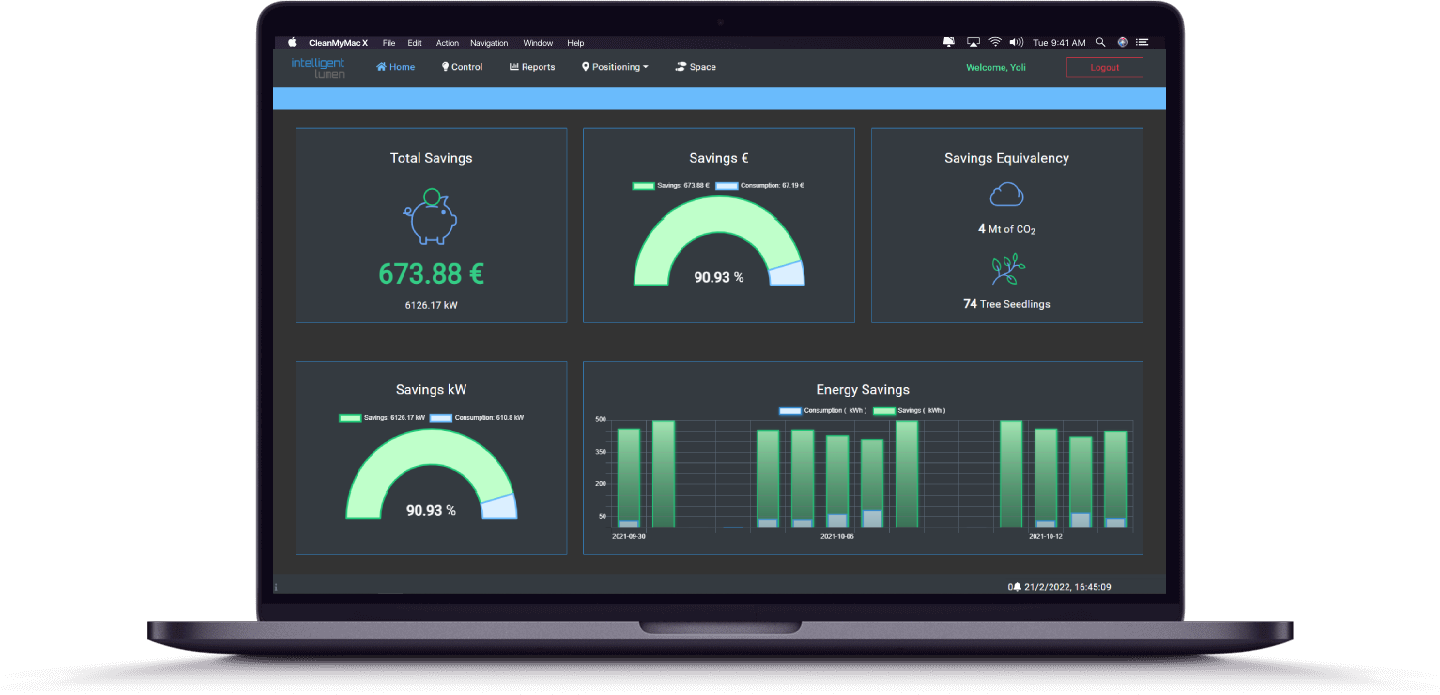This screenshot has height=695, width=1440.
Task: Click the 74 Tree Seedlings text
Action: tap(1007, 304)
